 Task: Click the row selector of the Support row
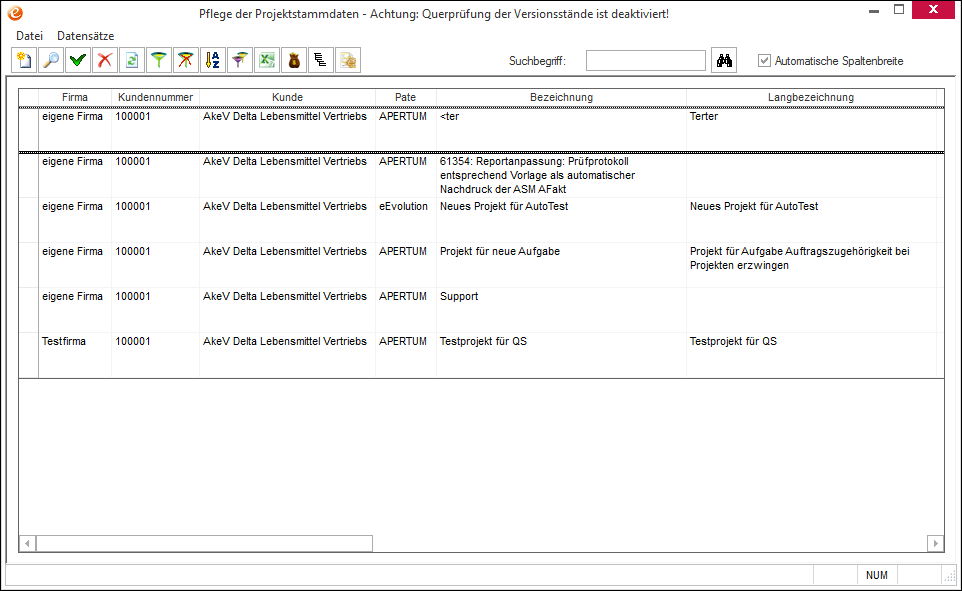[x=28, y=310]
